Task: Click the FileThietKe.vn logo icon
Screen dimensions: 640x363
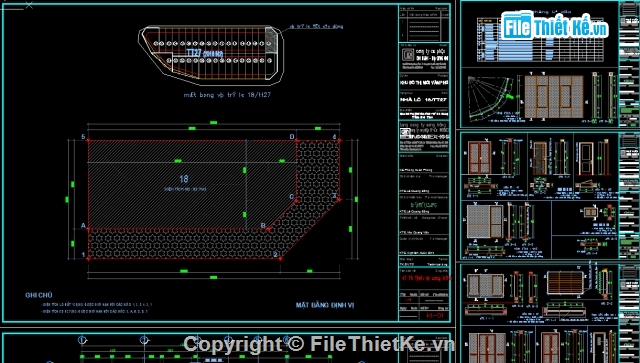Action: click(x=517, y=25)
